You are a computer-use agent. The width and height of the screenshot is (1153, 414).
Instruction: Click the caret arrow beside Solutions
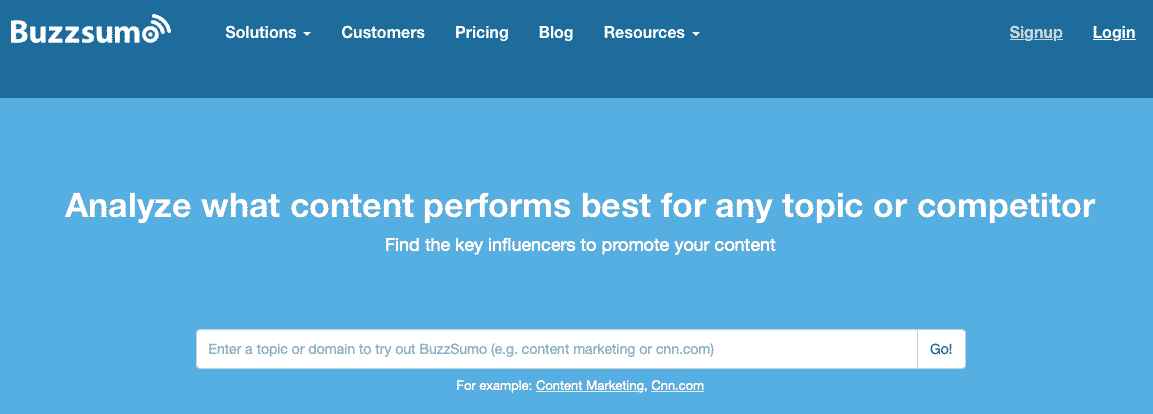point(307,35)
